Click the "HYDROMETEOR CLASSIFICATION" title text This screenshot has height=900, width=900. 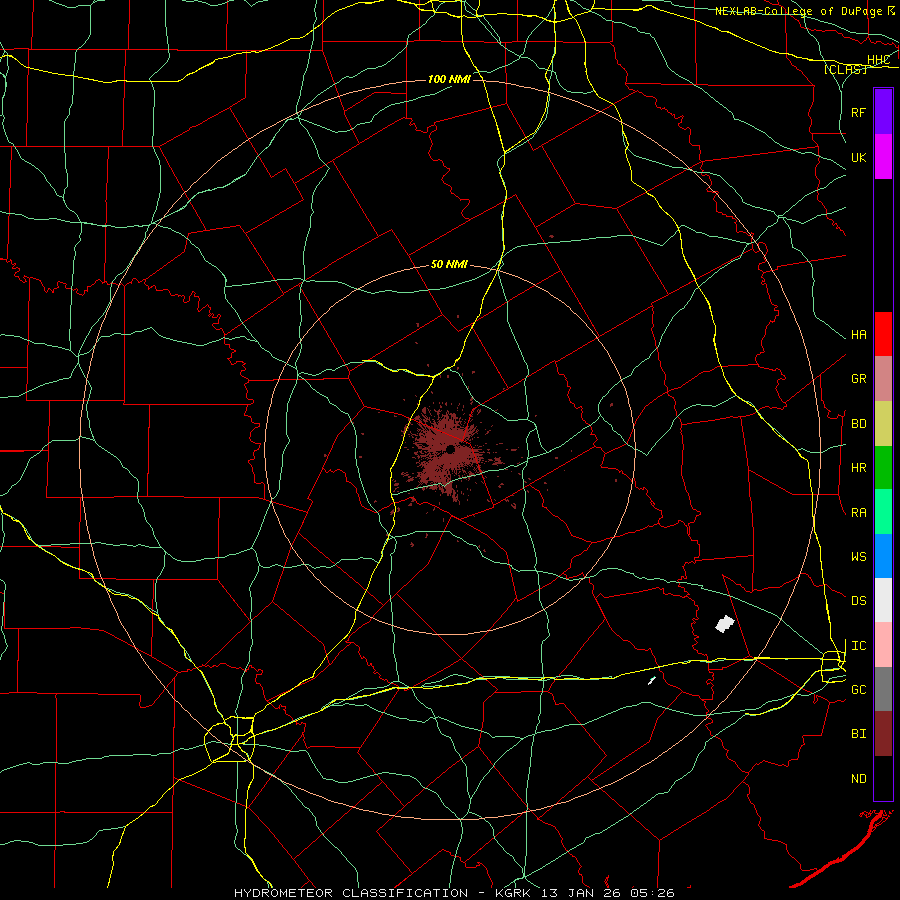(351, 893)
